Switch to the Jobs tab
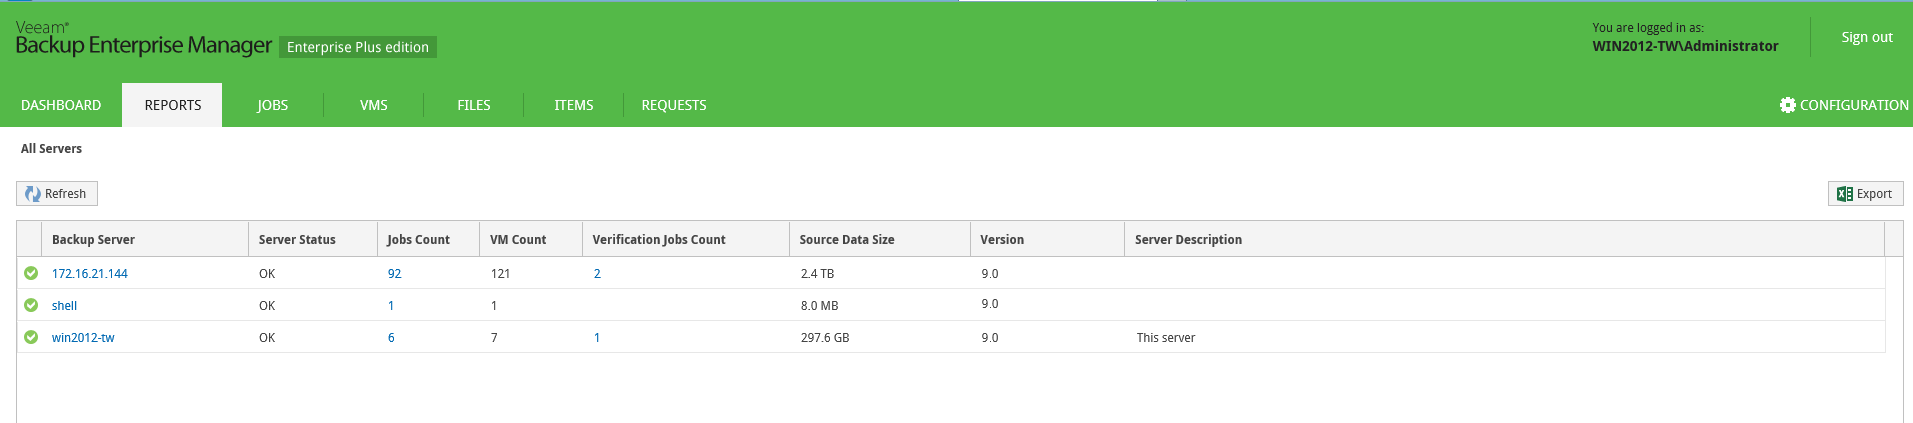Viewport: 1913px width, 423px height. pyautogui.click(x=272, y=105)
